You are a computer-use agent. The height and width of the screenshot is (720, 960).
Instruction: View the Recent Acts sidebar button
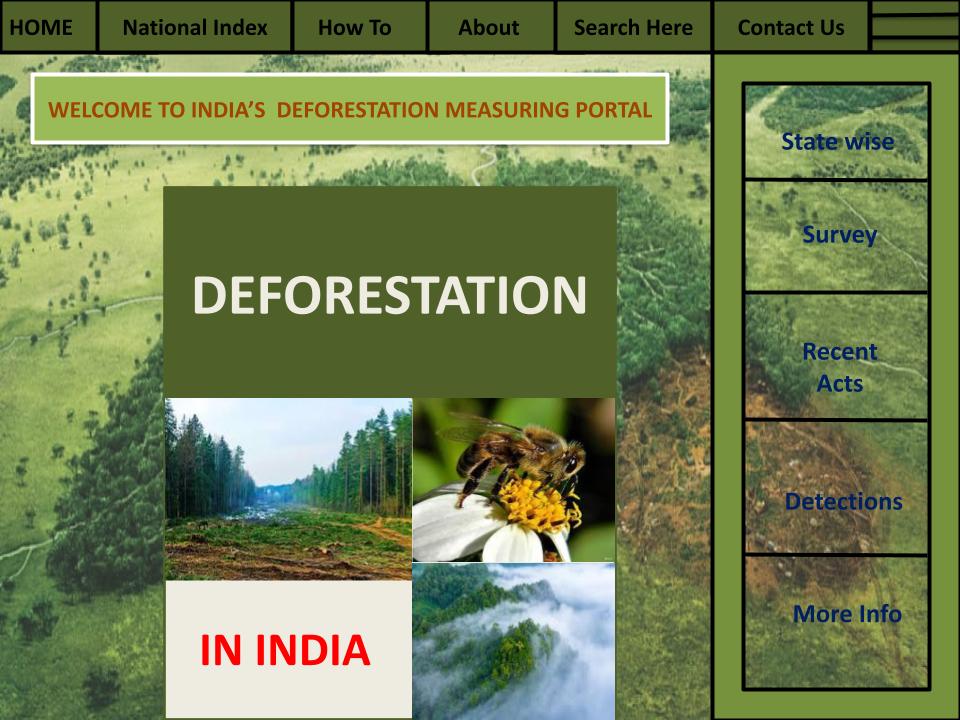[x=836, y=356]
